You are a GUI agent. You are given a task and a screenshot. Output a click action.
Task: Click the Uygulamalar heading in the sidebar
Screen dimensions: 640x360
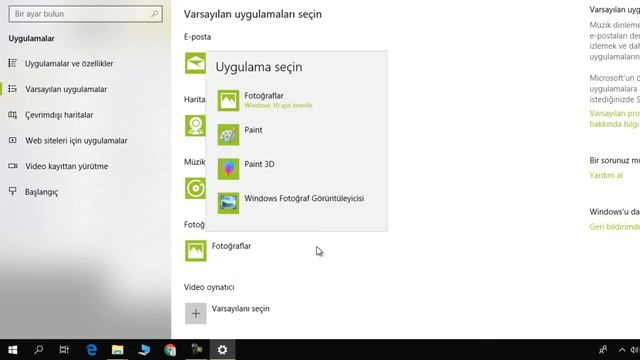point(31,38)
